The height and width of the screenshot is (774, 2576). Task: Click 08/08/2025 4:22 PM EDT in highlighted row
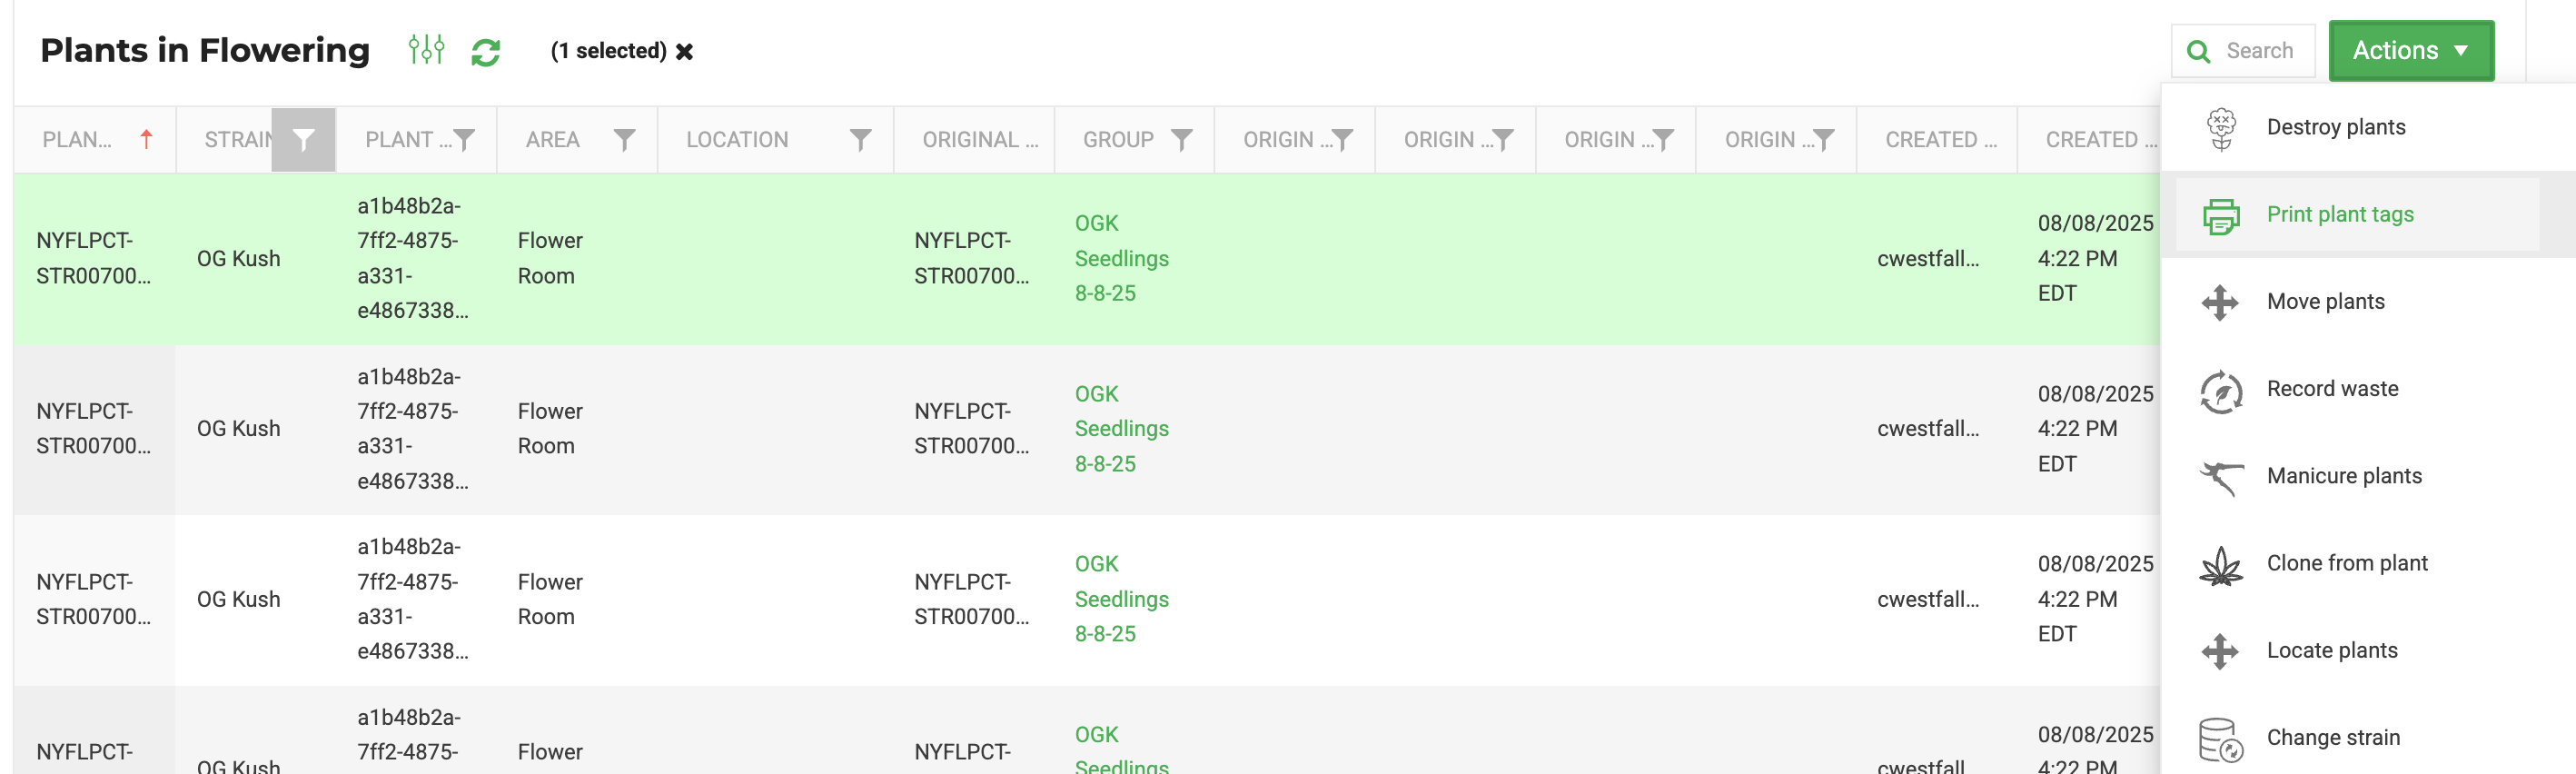click(2095, 259)
